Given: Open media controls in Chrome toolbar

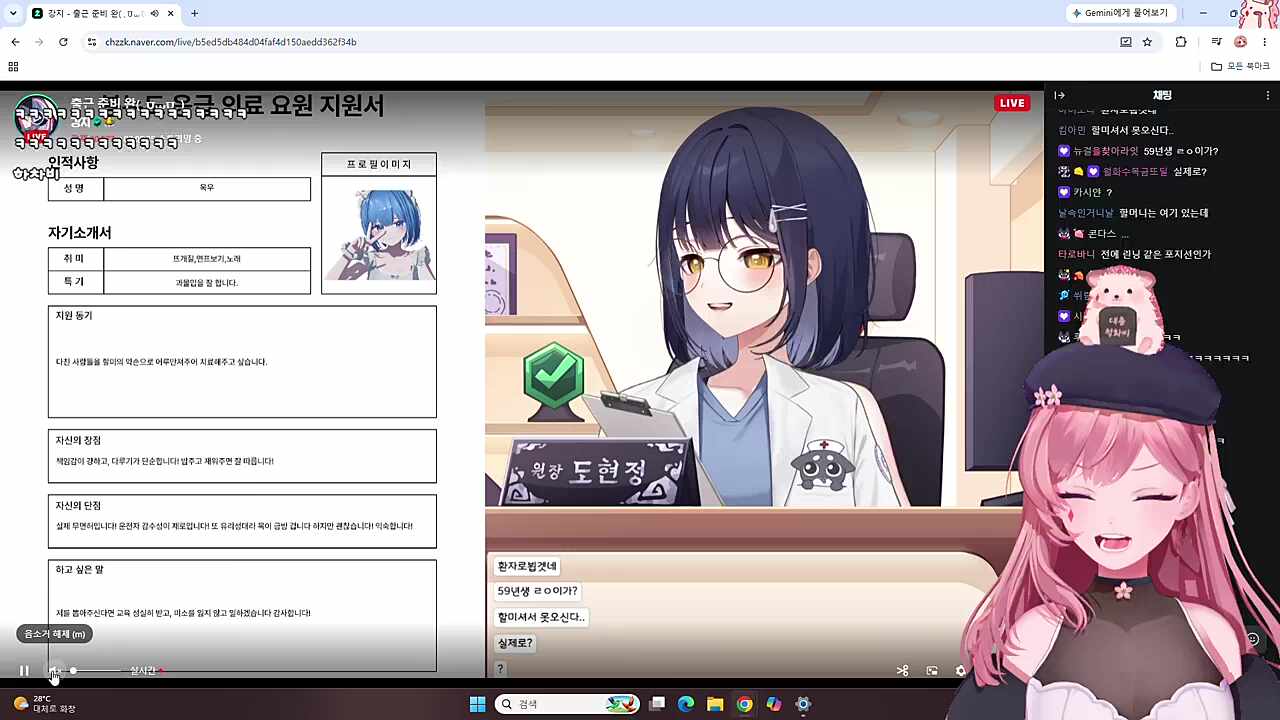Looking at the screenshot, I should [1216, 42].
